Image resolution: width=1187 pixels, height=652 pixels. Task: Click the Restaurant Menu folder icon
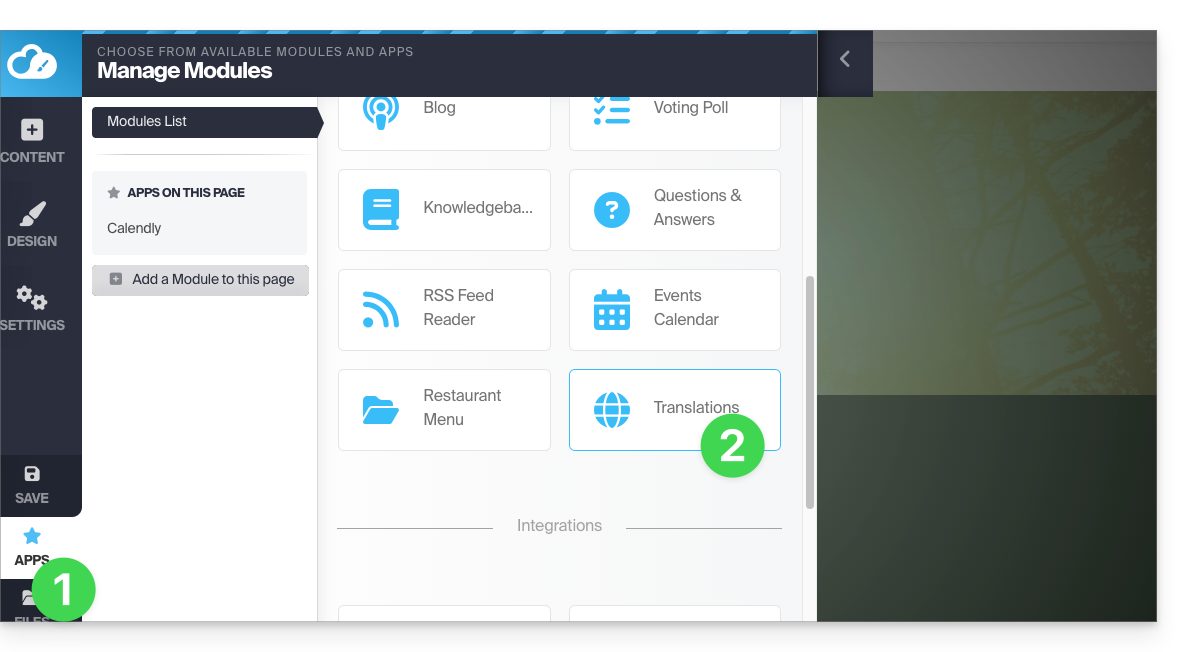tap(381, 410)
